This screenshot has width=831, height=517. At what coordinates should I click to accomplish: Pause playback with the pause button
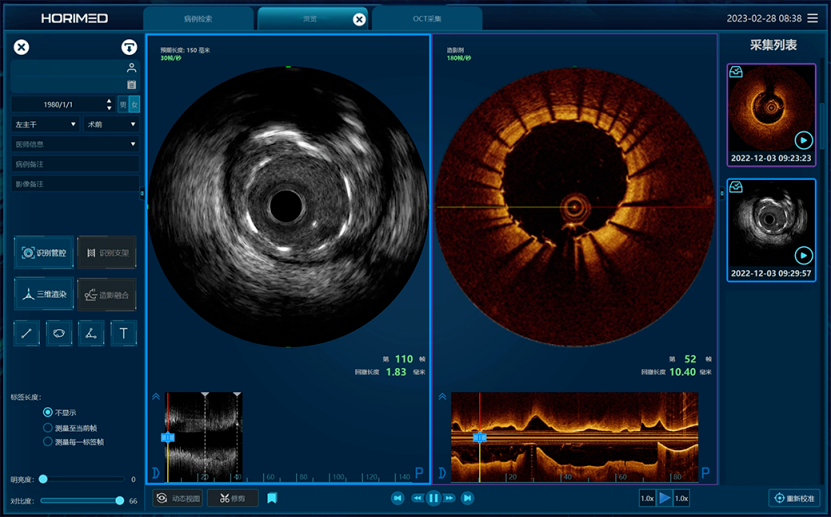click(x=434, y=498)
